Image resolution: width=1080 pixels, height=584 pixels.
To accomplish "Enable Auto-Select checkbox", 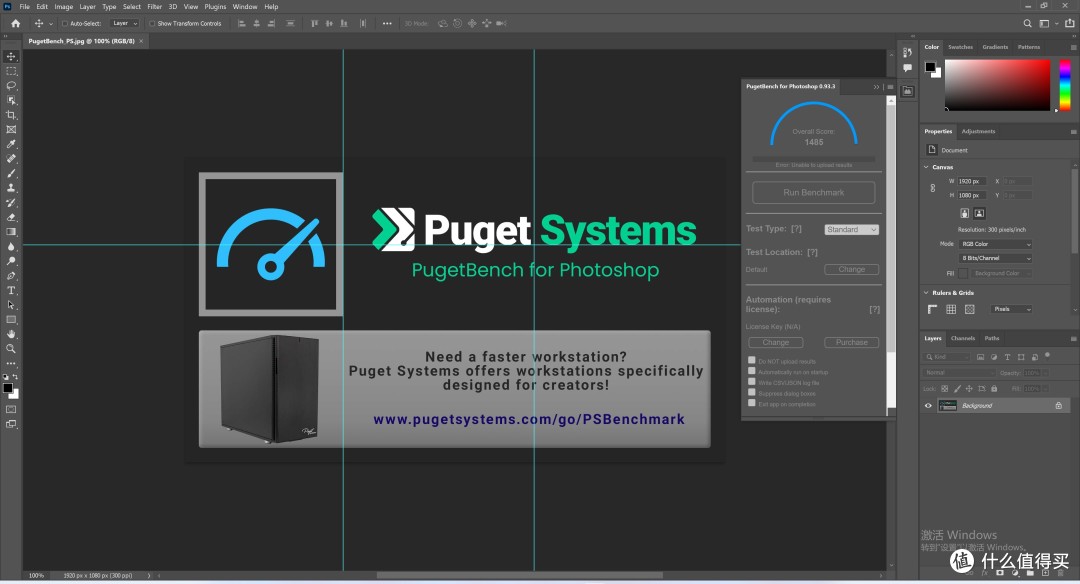I will 65,23.
